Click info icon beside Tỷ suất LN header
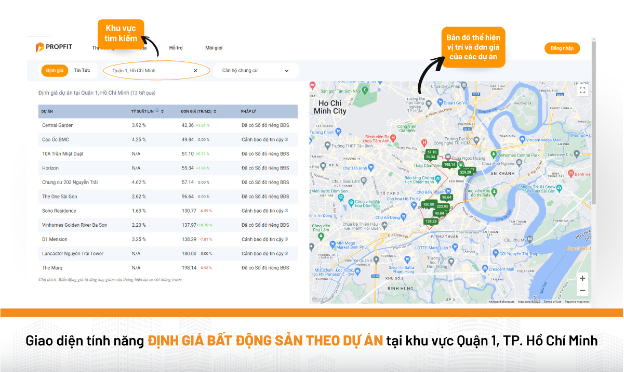The height and width of the screenshot is (372, 624). tap(157, 110)
